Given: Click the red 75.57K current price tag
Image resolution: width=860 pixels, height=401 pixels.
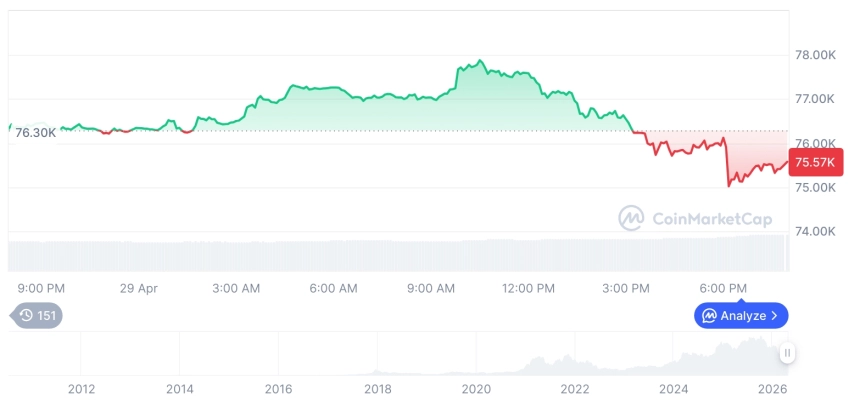Looking at the screenshot, I should coord(816,162).
